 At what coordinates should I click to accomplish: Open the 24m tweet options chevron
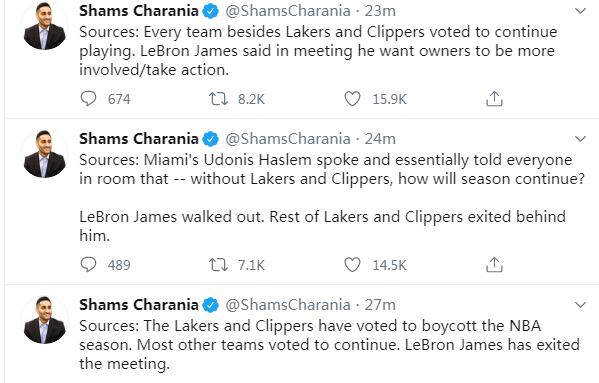(580, 138)
